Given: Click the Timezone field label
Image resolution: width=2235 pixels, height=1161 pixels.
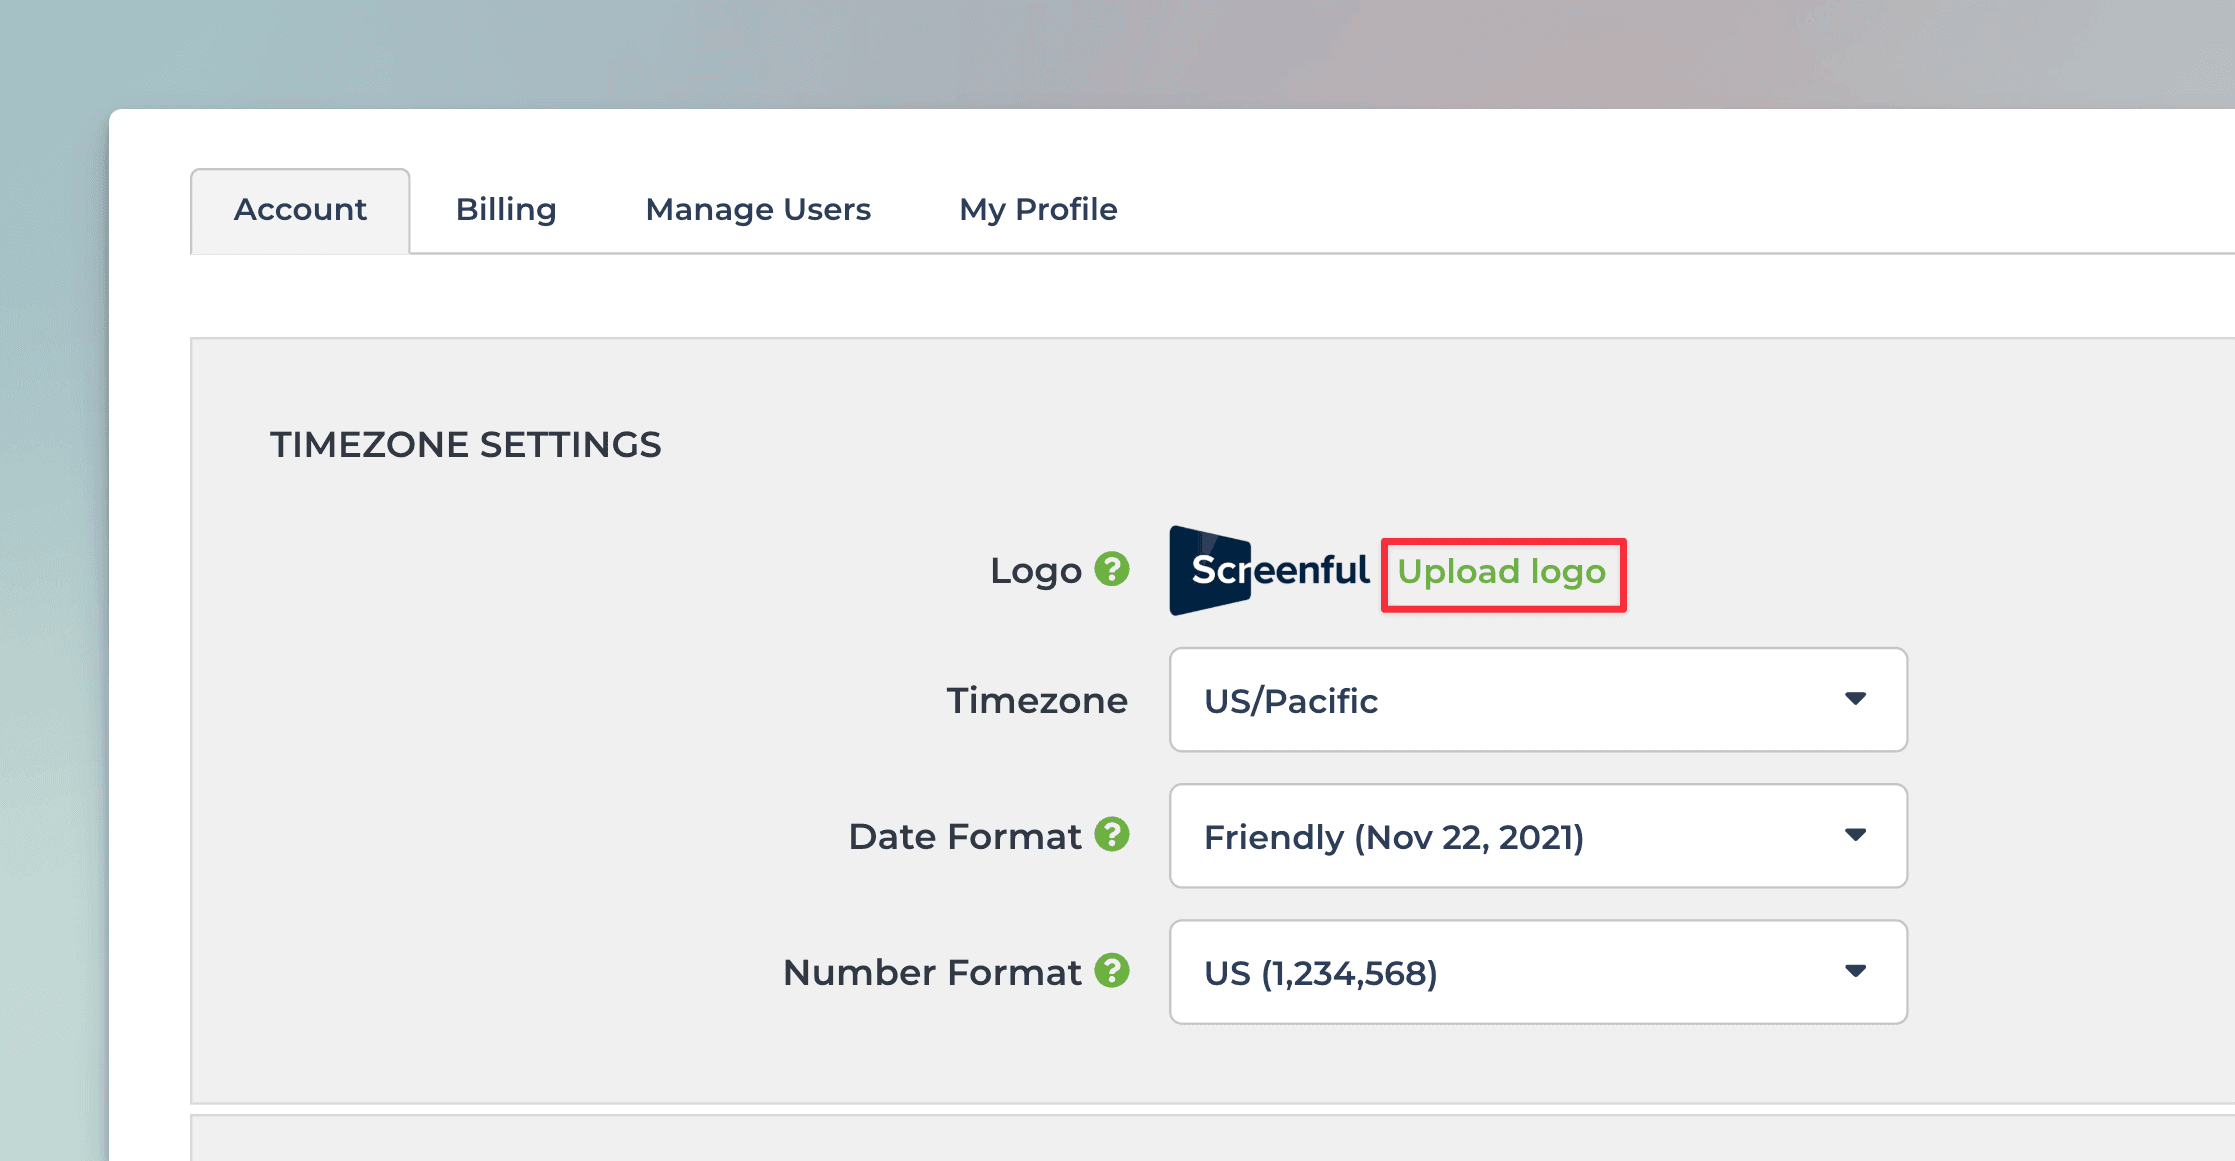Looking at the screenshot, I should click(x=1037, y=700).
